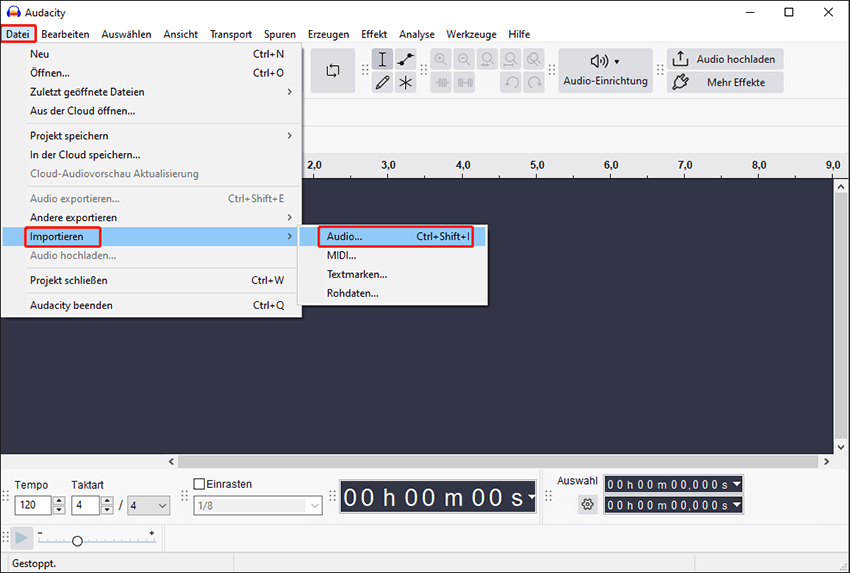The height and width of the screenshot is (573, 850).
Task: Decrease Taktart numerator with down stepper
Action: 107,510
